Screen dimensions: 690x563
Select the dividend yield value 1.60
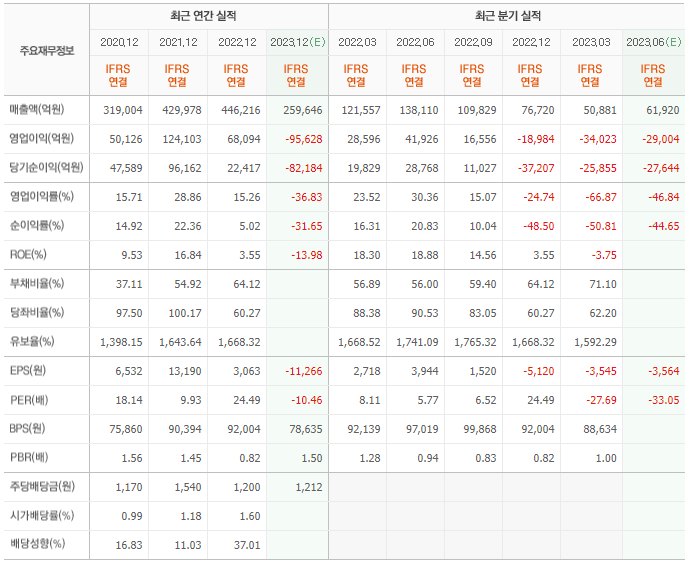tap(250, 516)
